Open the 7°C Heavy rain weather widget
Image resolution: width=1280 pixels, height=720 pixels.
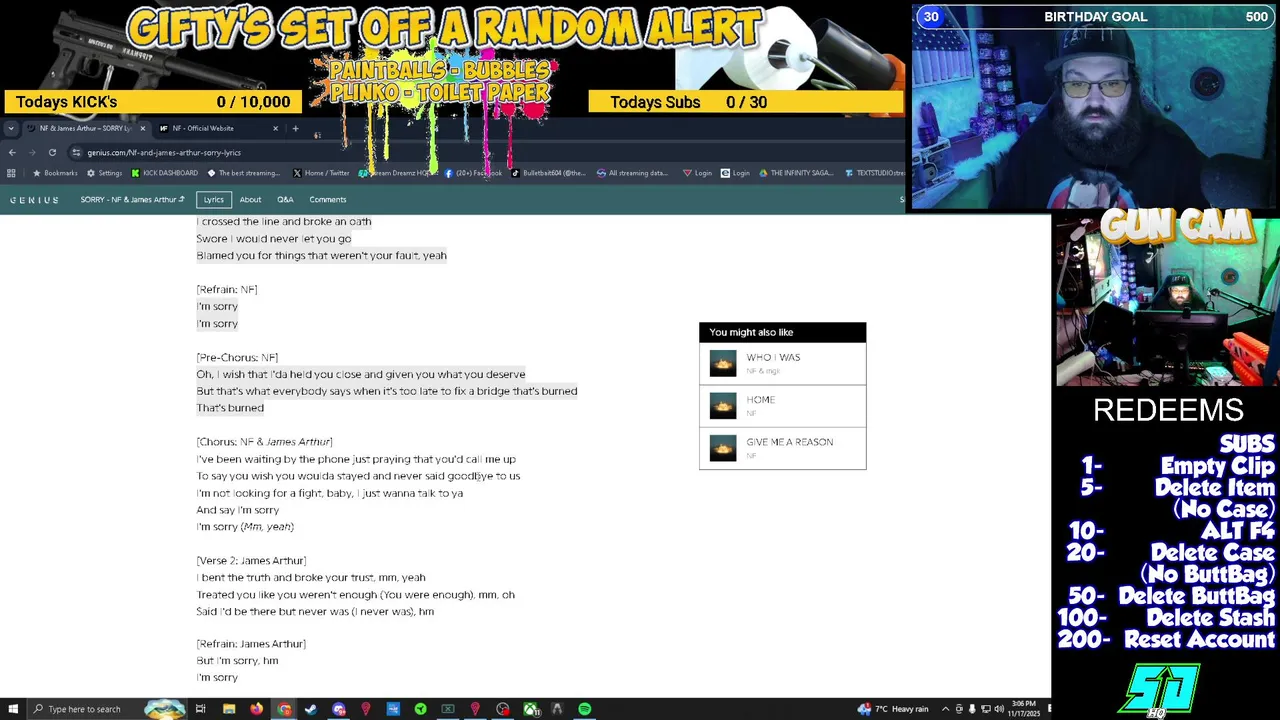(x=893, y=709)
